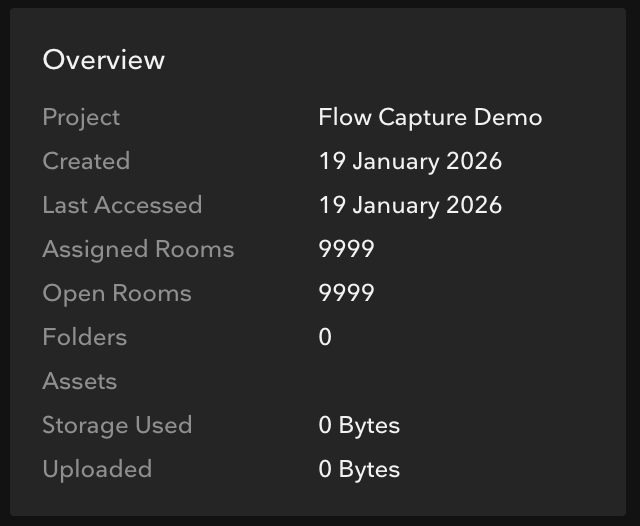This screenshot has height=526, width=640.
Task: Click the Folders count 0
Action: (325, 337)
